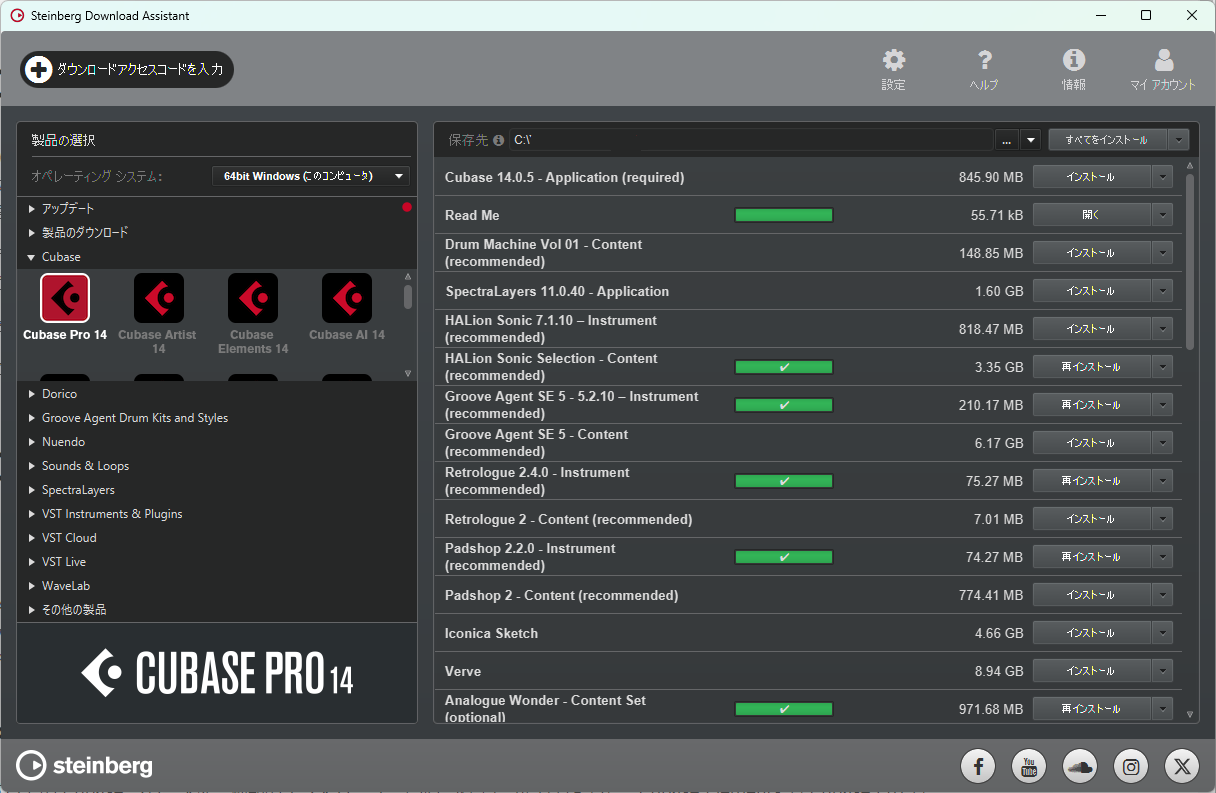Click the 保存先 path input field
The image size is (1216, 793).
(751, 140)
